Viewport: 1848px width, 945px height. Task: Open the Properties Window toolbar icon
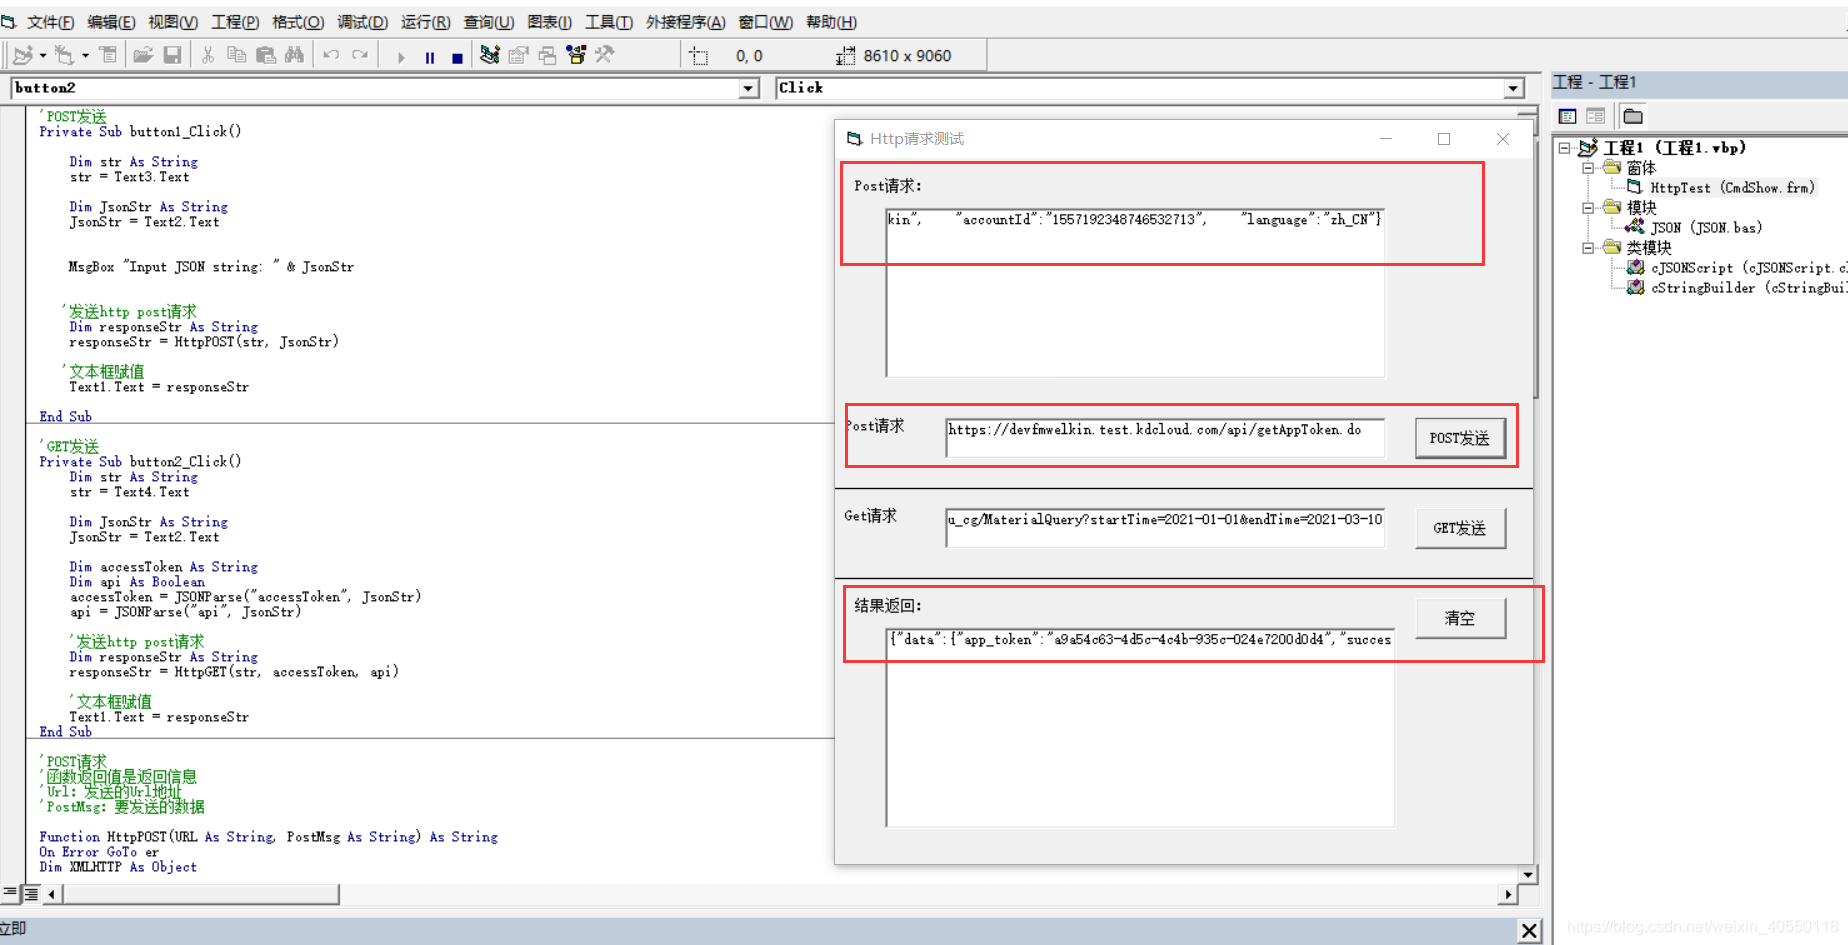(518, 55)
